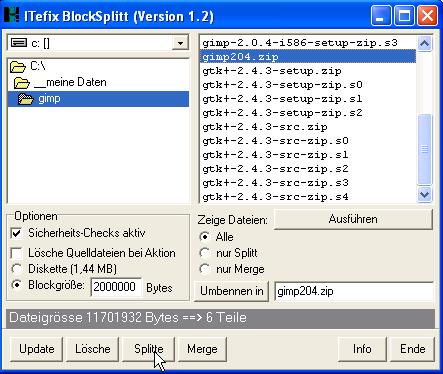
Task: Click the Blockgröße value field showing 2000000
Action: pos(116,287)
